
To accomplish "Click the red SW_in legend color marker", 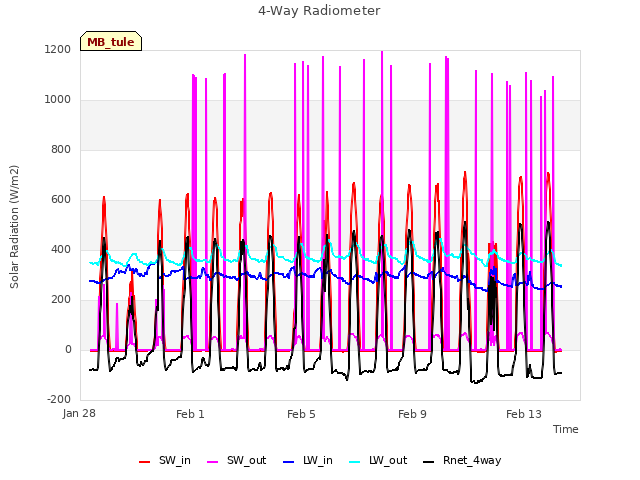I will point(144,462).
